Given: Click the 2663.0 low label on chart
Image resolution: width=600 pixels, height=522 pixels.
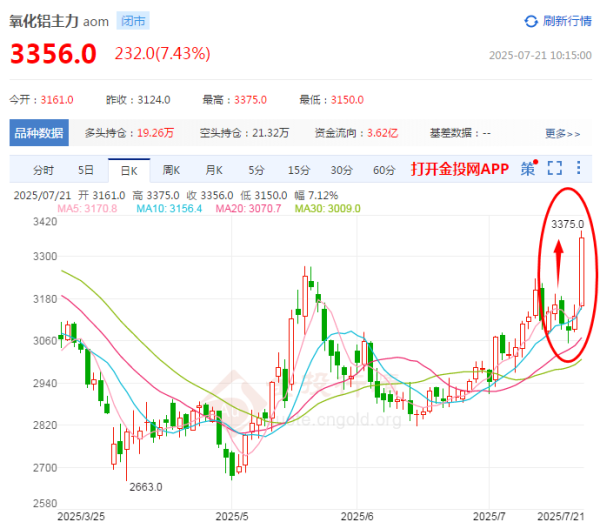Looking at the screenshot, I should pyautogui.click(x=146, y=487).
